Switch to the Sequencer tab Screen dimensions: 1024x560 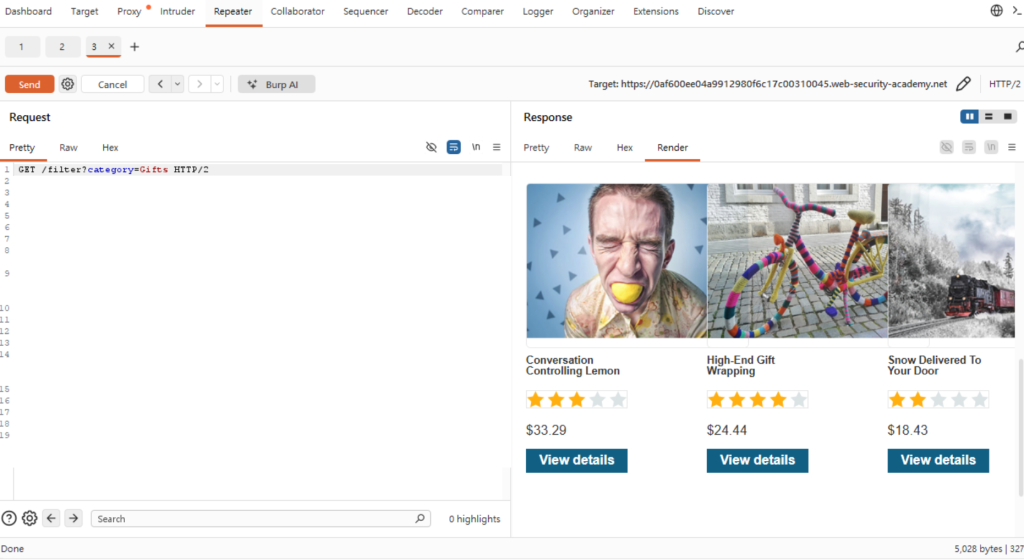(x=366, y=11)
